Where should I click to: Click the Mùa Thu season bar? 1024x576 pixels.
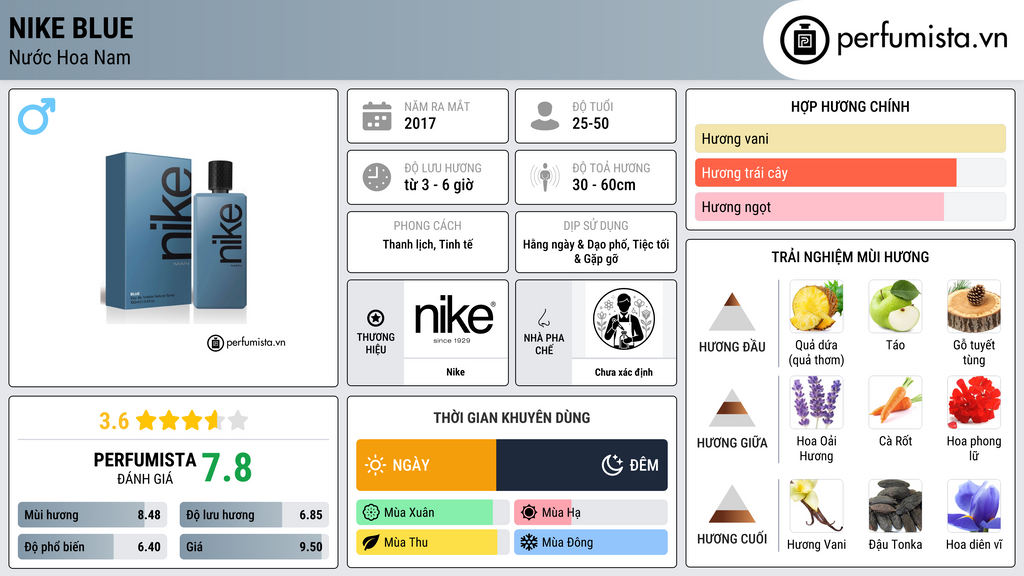coord(433,543)
